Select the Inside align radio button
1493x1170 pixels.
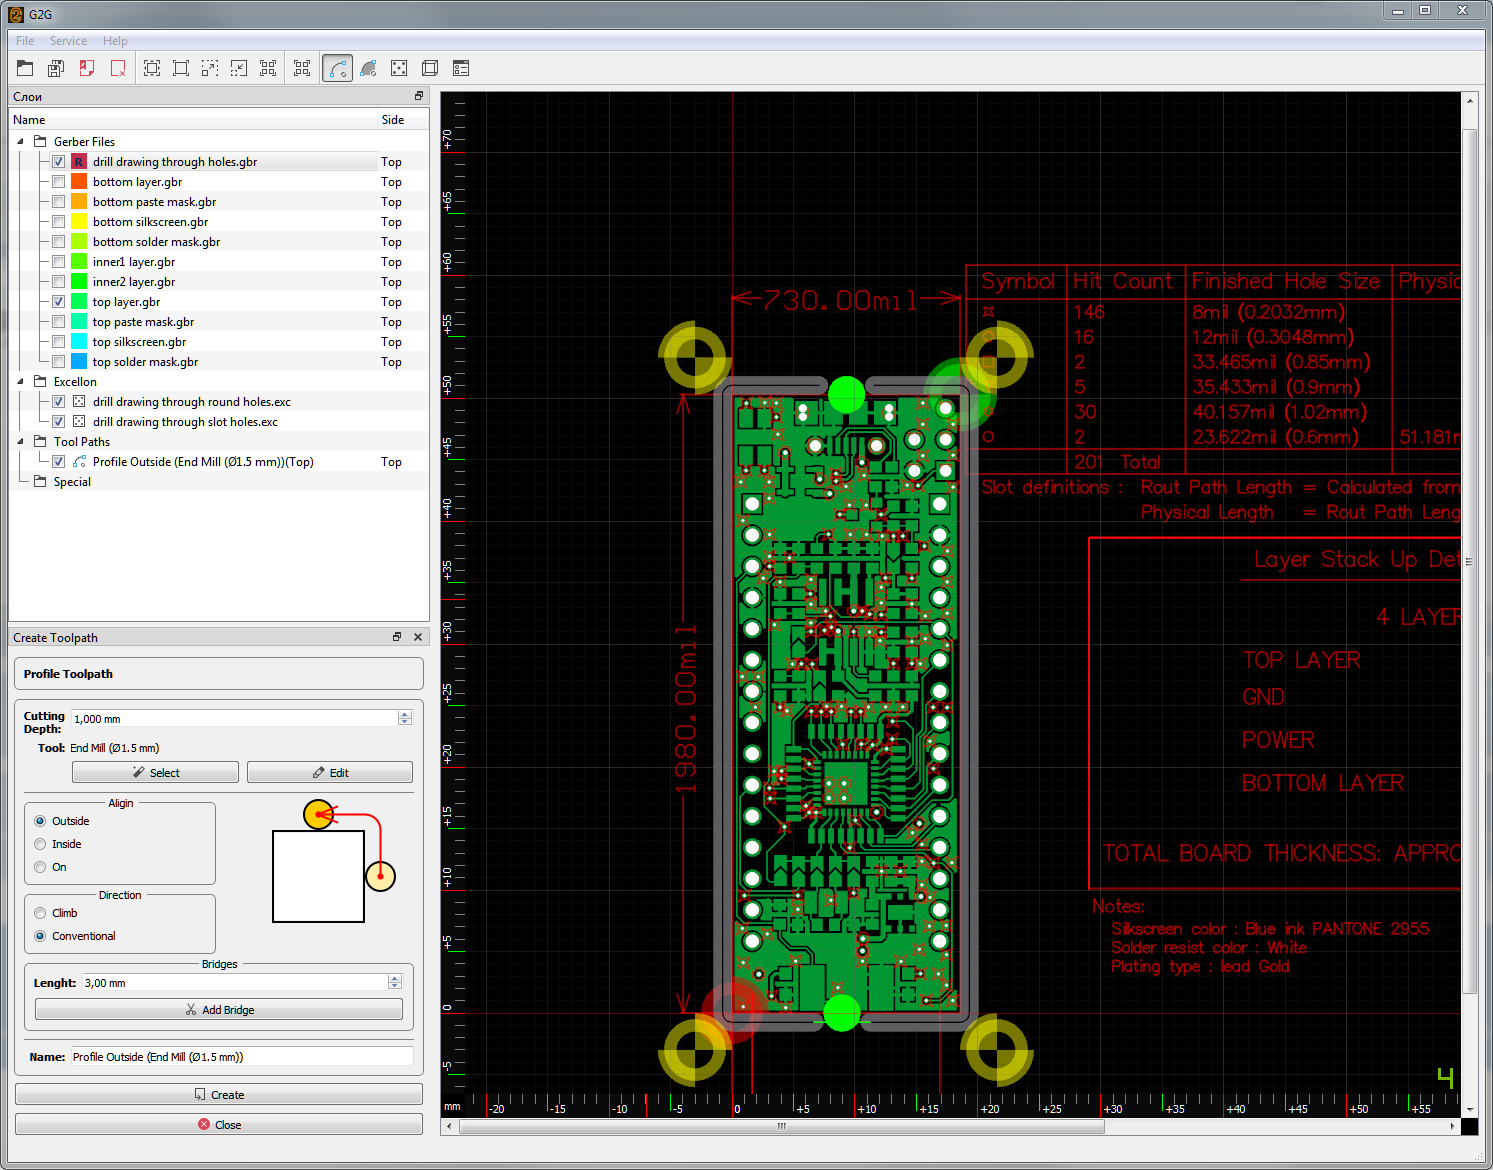point(40,844)
